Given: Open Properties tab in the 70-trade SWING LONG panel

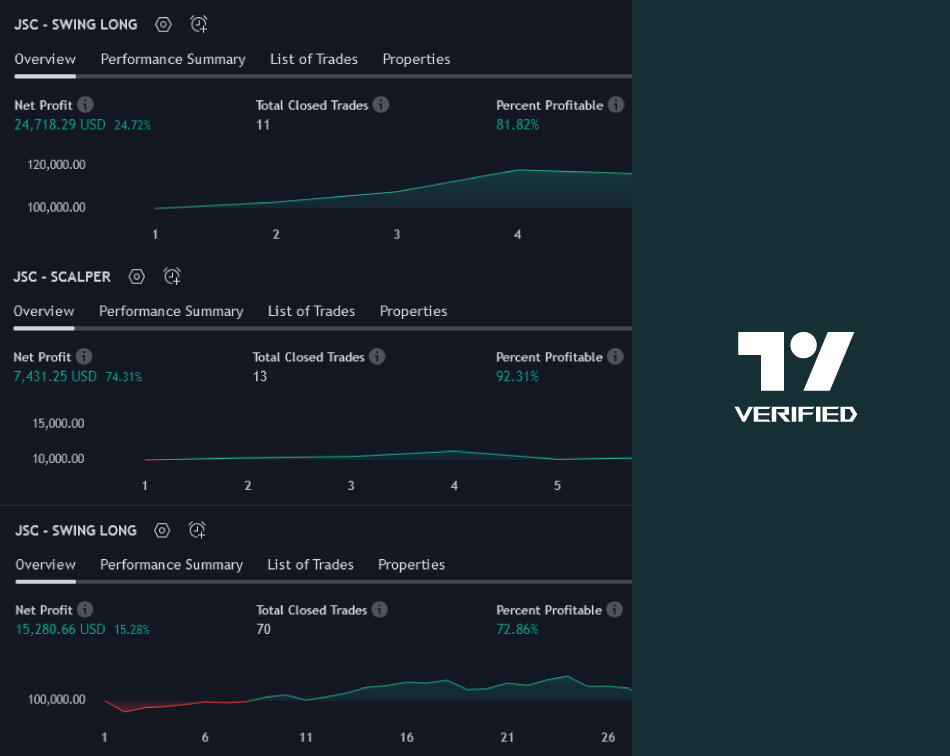Looking at the screenshot, I should coord(411,565).
